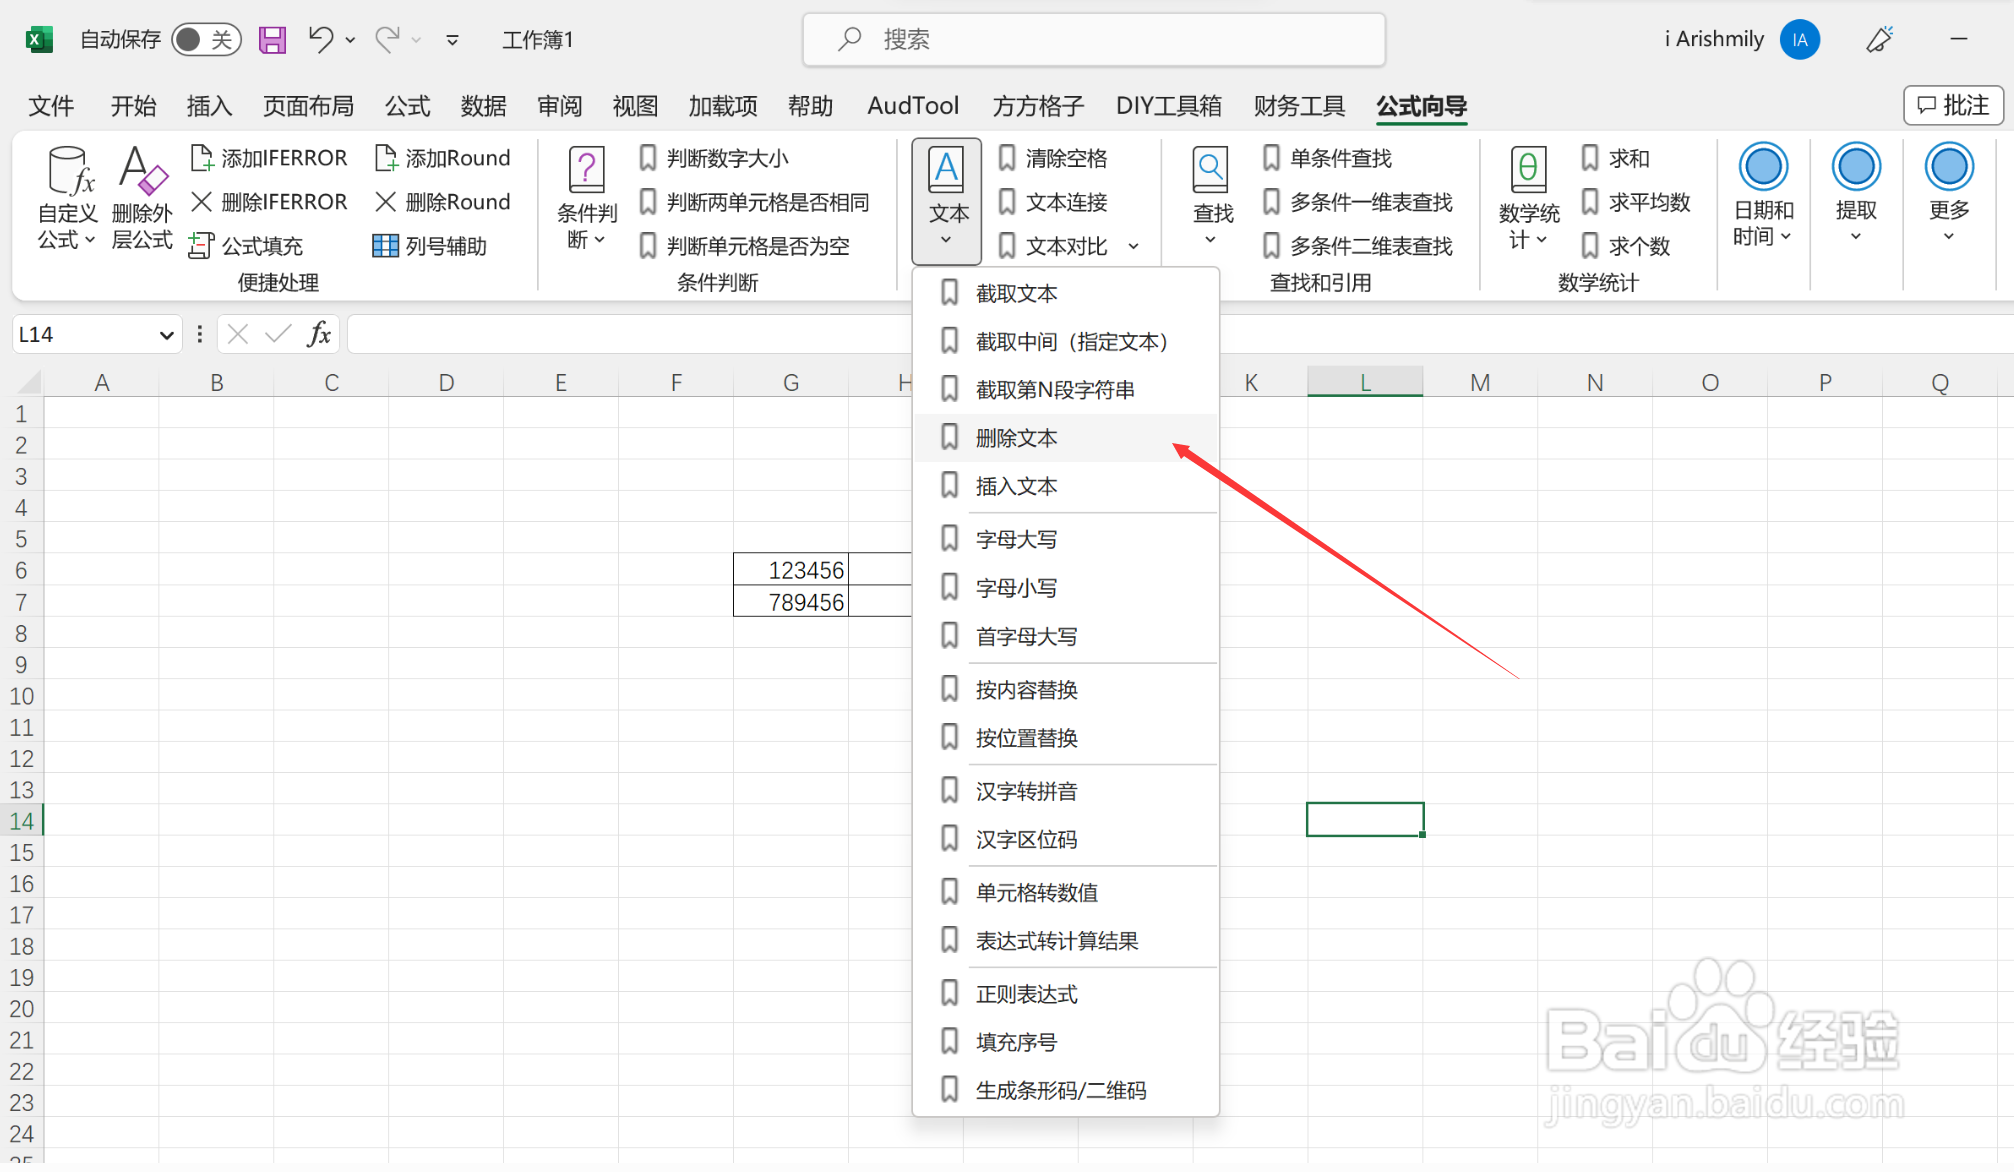Switch to the 方方格子 ribbon tab
2014x1172 pixels.
tap(1038, 106)
